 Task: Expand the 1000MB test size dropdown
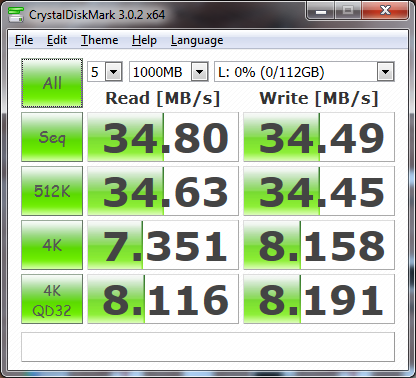(x=200, y=72)
